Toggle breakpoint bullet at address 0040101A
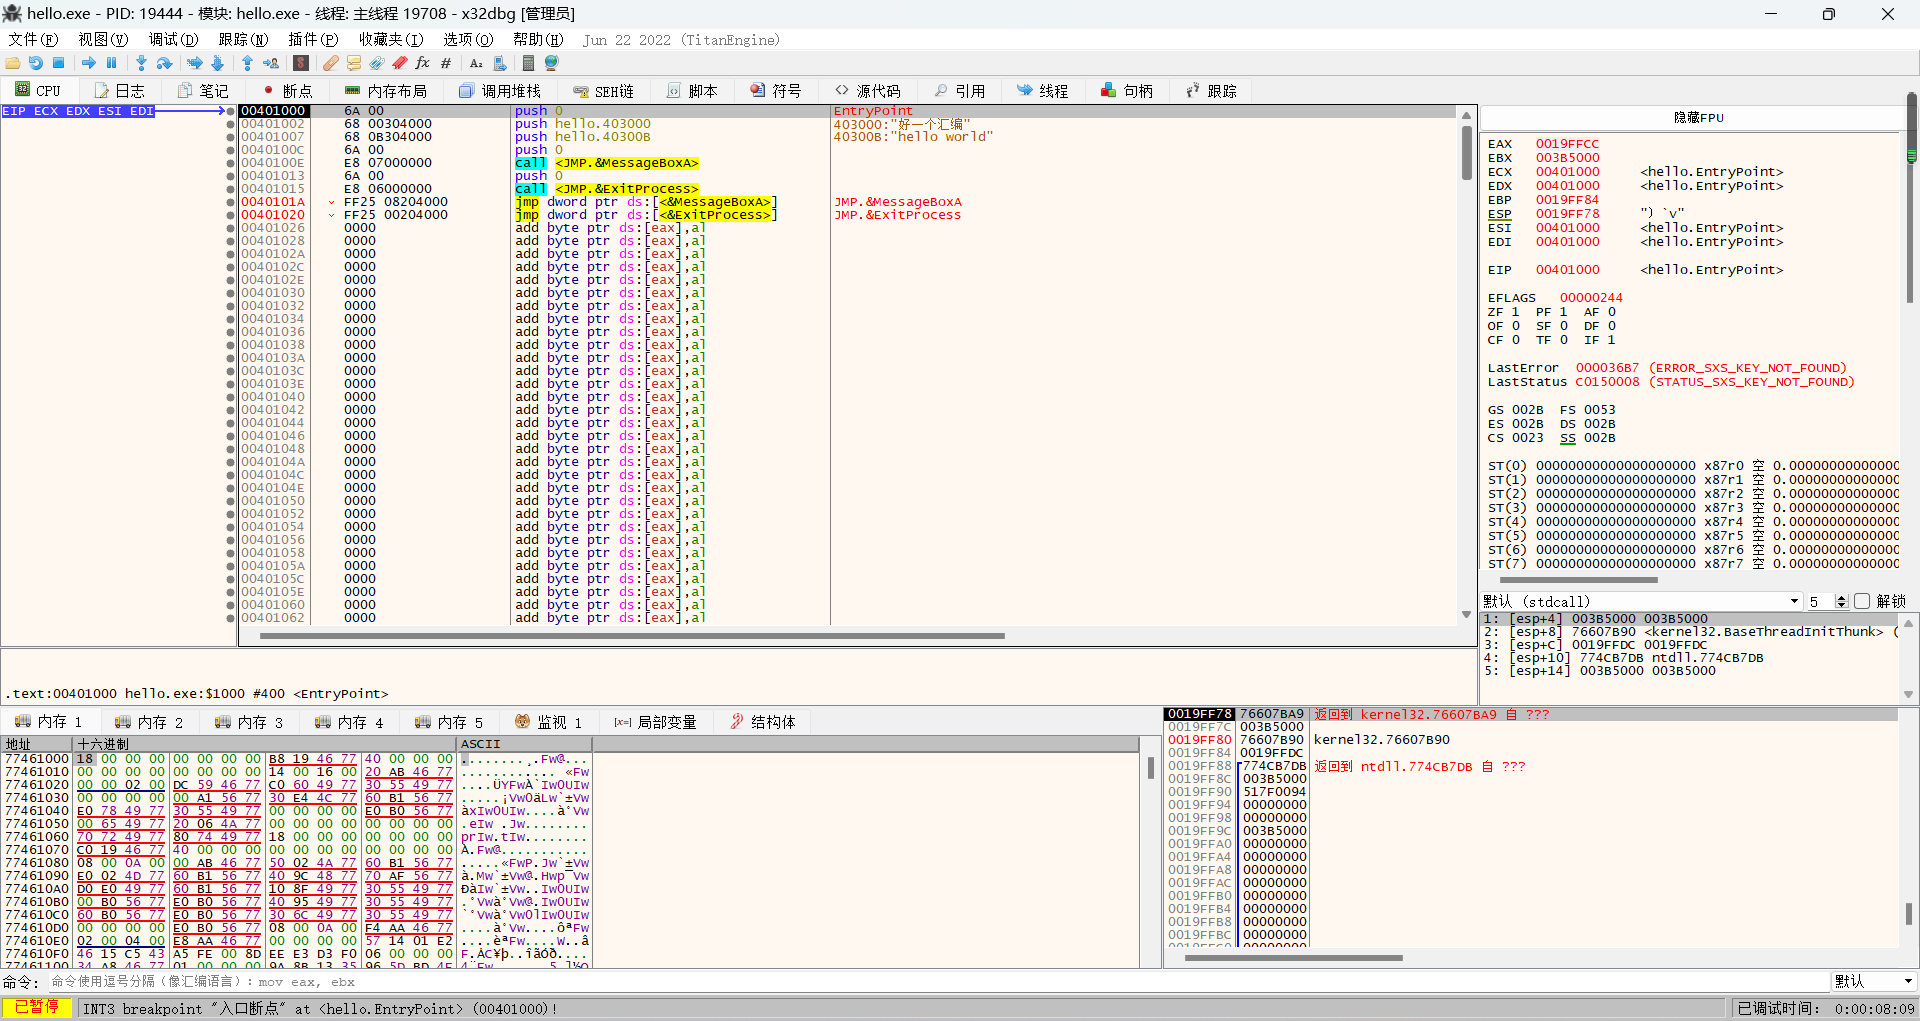Screen dimensions: 1920x1021 coord(230,202)
